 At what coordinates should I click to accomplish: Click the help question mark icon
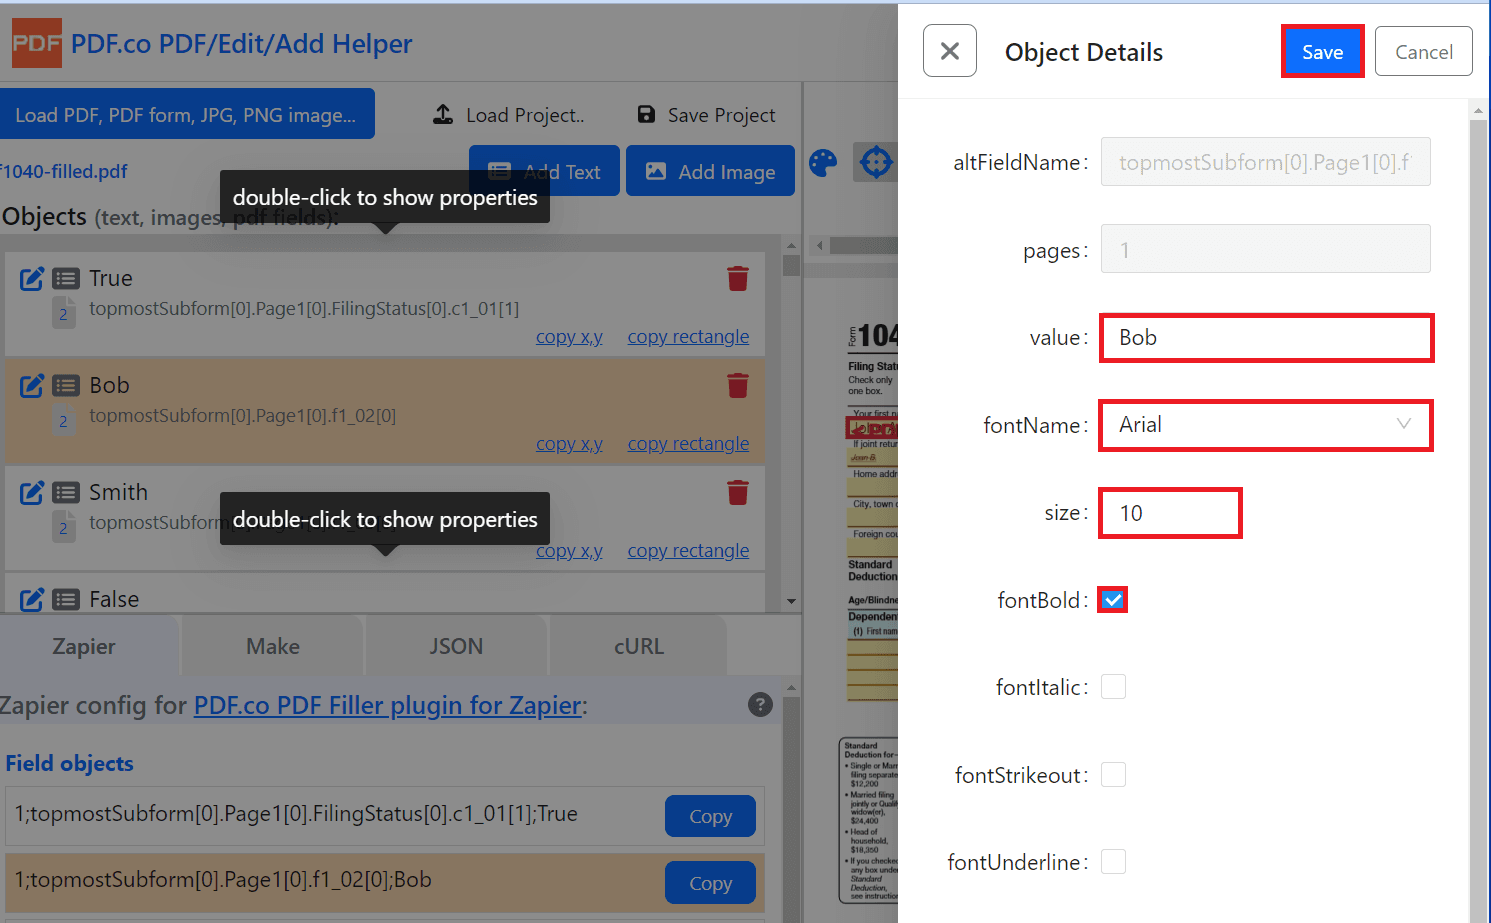pyautogui.click(x=760, y=705)
